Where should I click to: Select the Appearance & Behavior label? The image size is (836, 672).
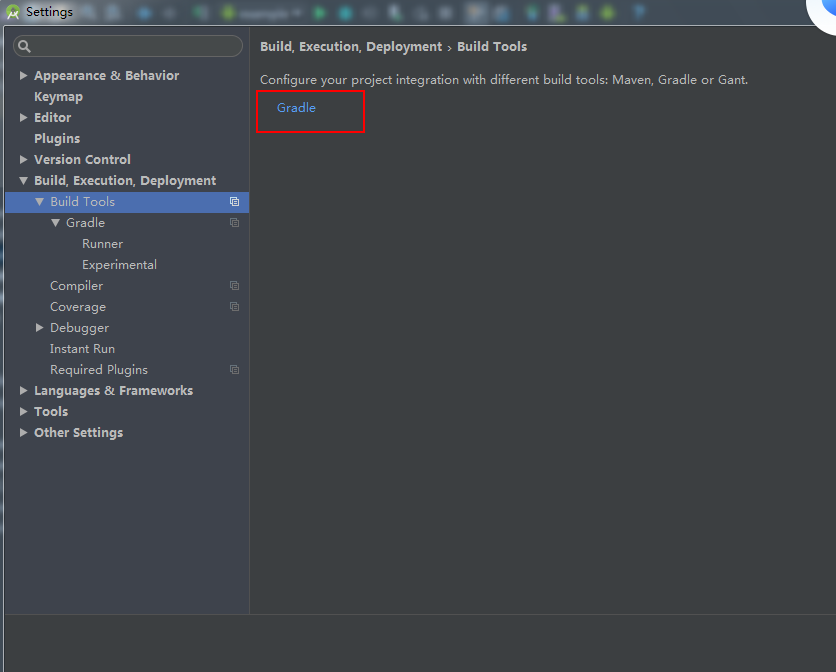(x=107, y=76)
